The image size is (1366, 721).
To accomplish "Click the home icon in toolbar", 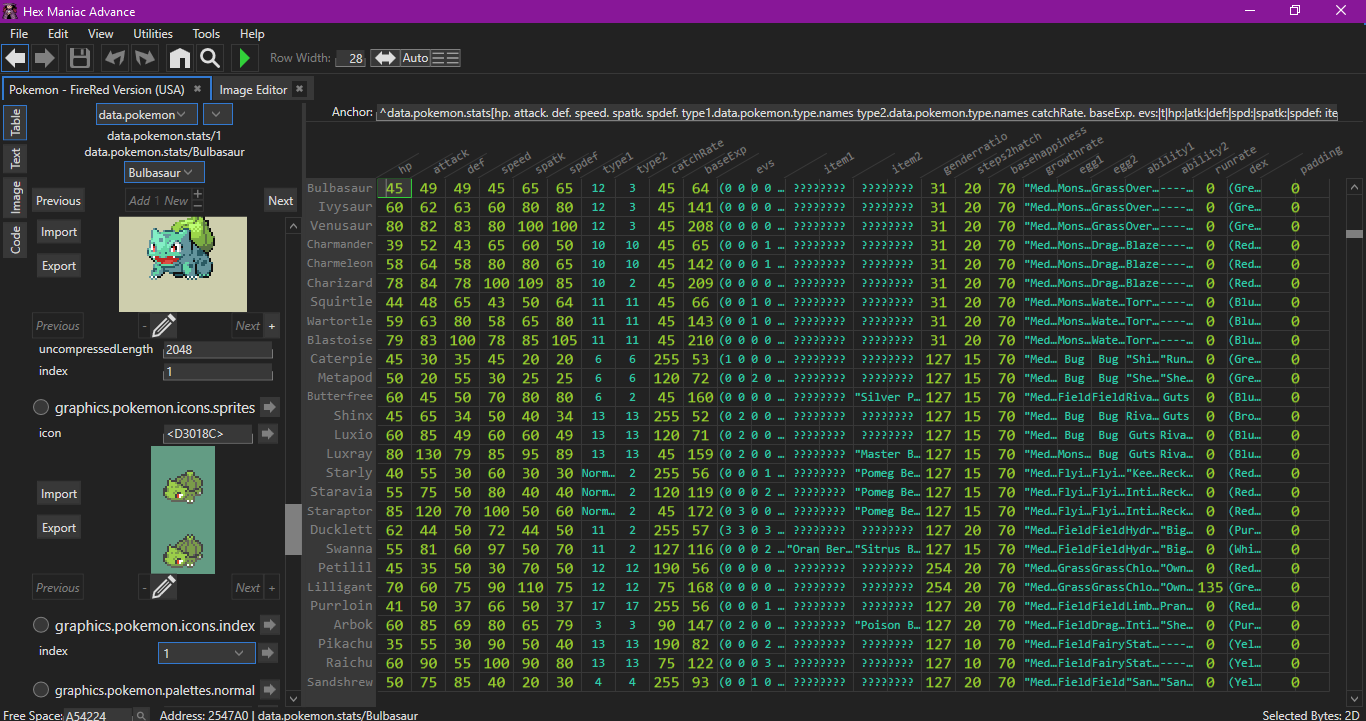I will (x=179, y=58).
